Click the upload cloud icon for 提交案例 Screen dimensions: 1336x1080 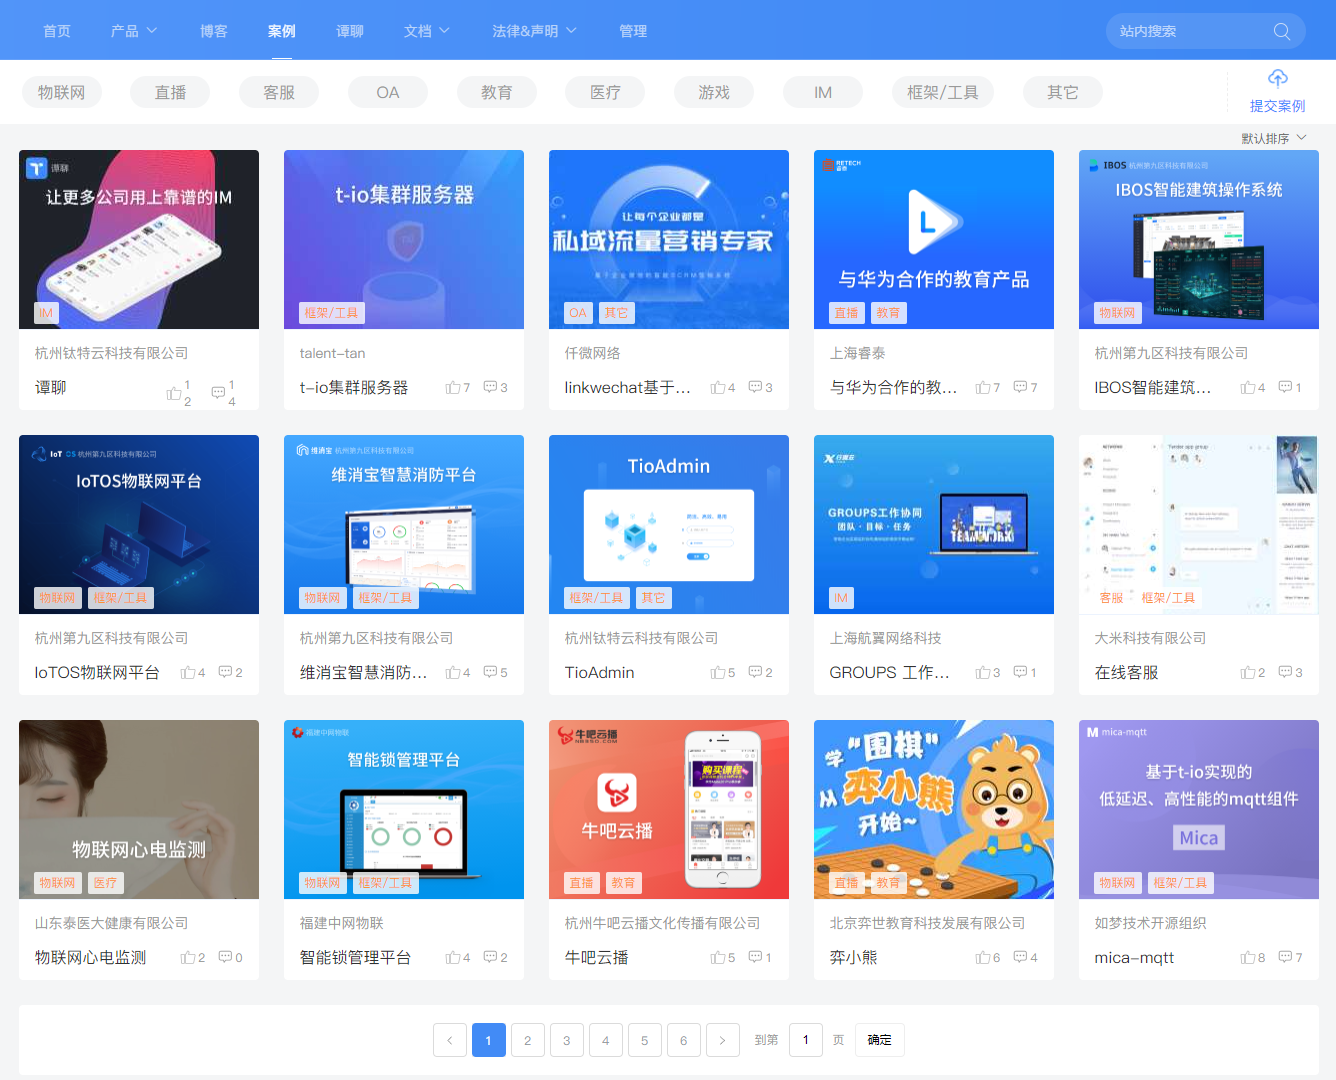(1277, 78)
